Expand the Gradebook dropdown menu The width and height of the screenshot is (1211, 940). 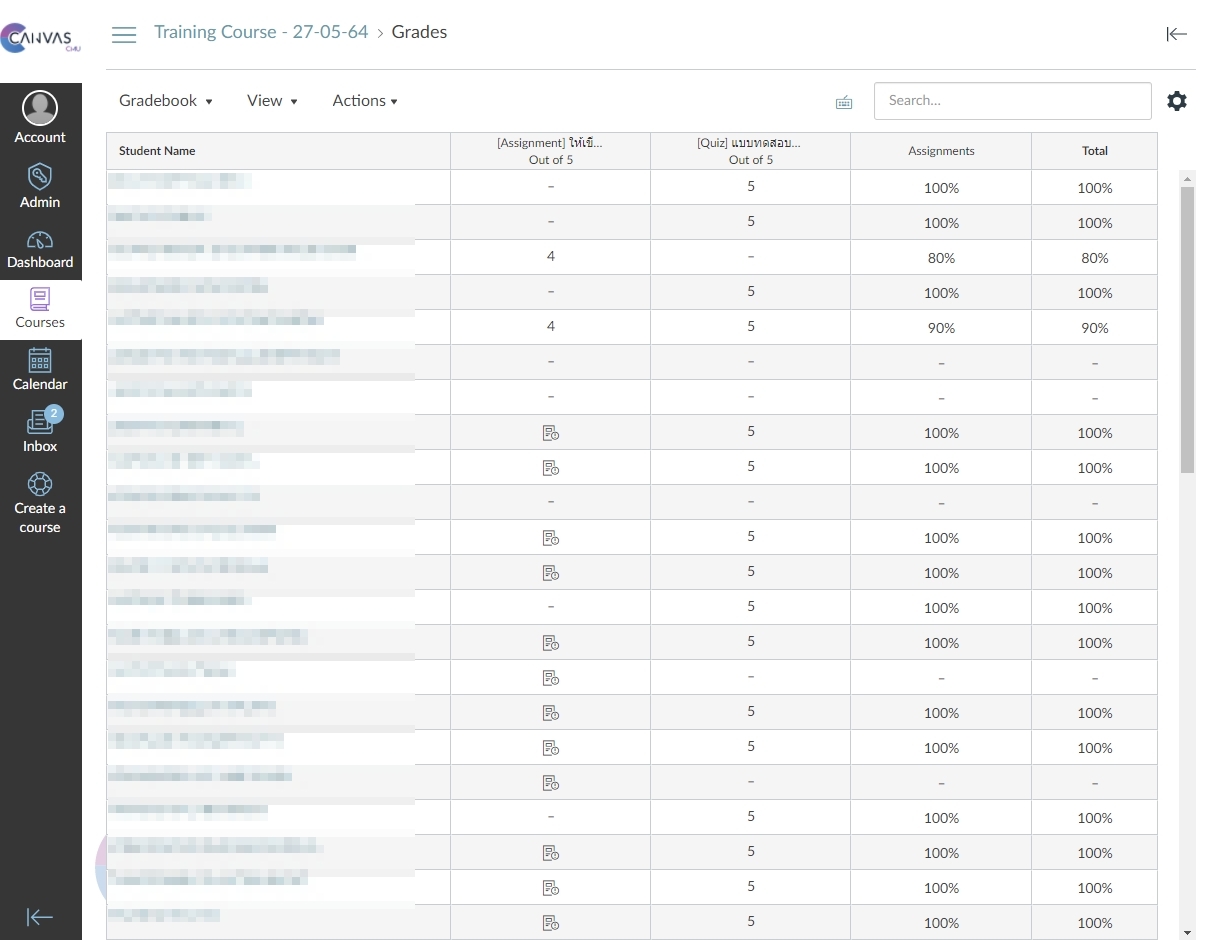click(166, 101)
